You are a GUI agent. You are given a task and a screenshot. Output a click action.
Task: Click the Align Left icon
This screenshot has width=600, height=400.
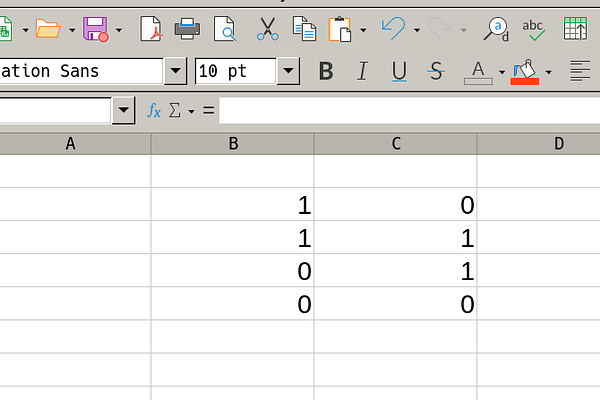pos(580,71)
